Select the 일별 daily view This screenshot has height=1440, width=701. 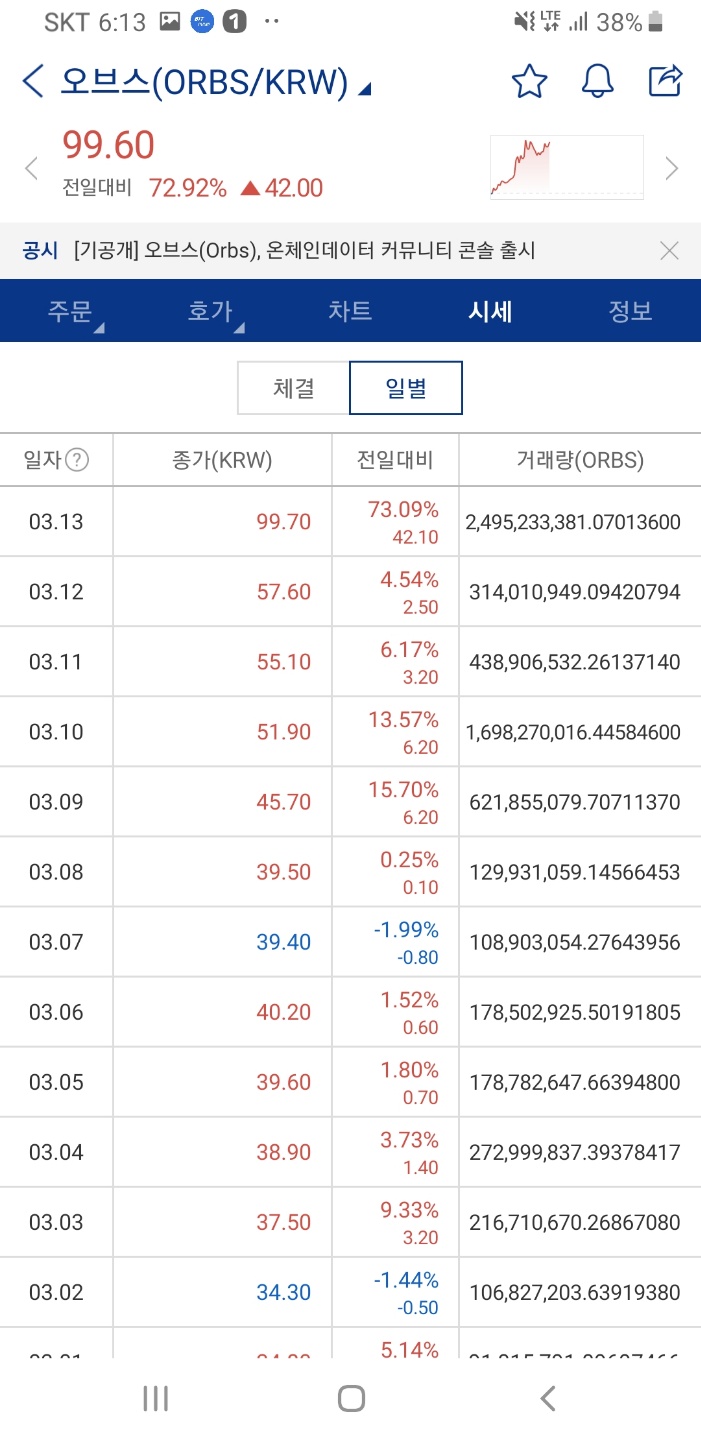406,388
